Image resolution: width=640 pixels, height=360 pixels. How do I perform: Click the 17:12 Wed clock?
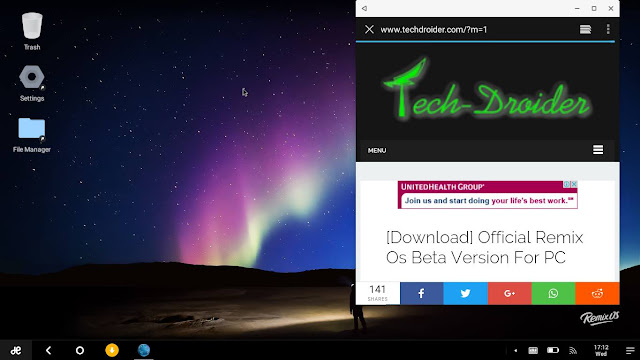(601, 350)
